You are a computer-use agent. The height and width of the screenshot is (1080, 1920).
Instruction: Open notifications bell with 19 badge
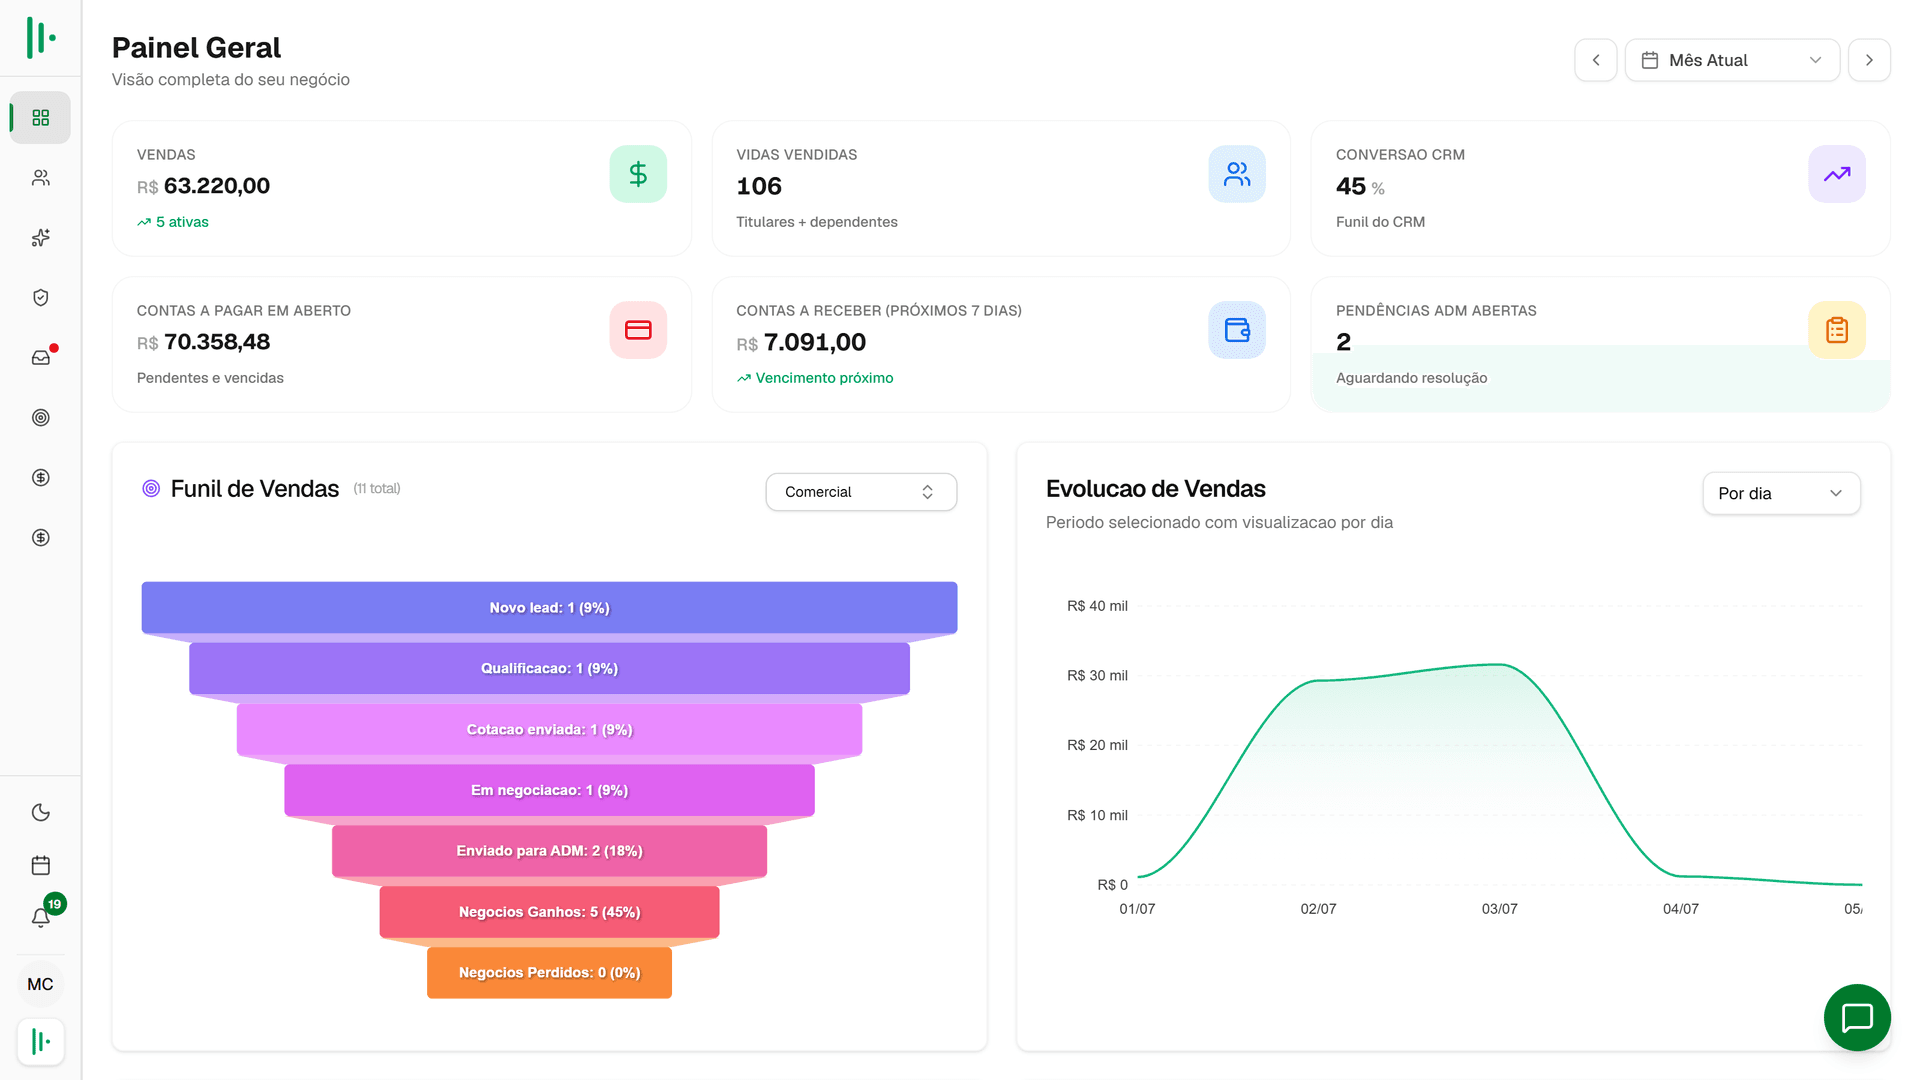40,917
